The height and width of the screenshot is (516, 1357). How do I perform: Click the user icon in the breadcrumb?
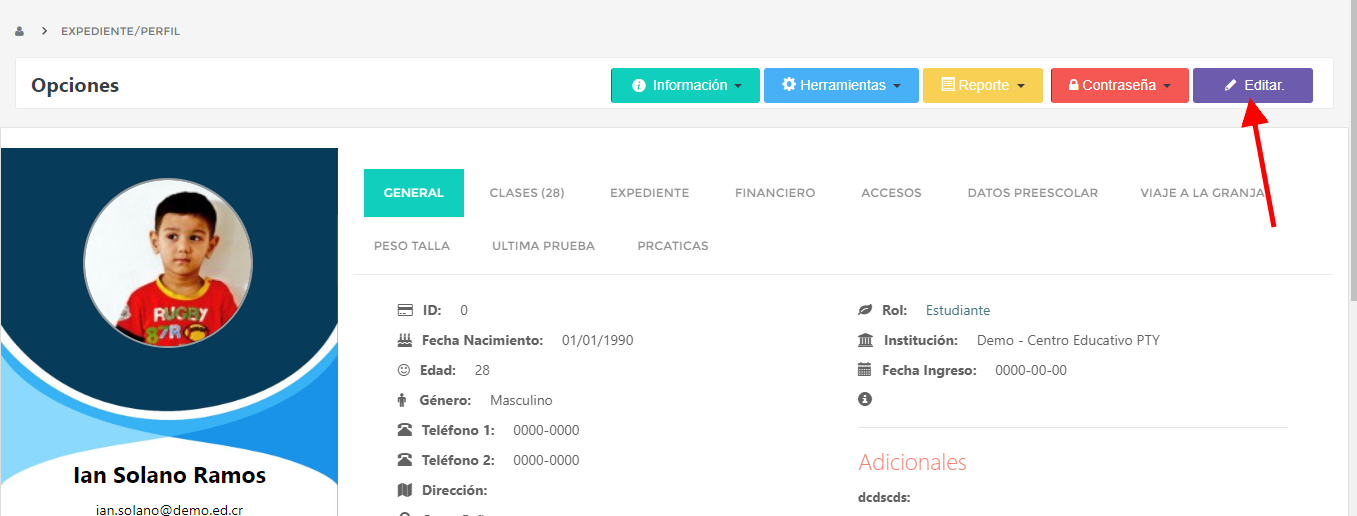click(x=20, y=31)
